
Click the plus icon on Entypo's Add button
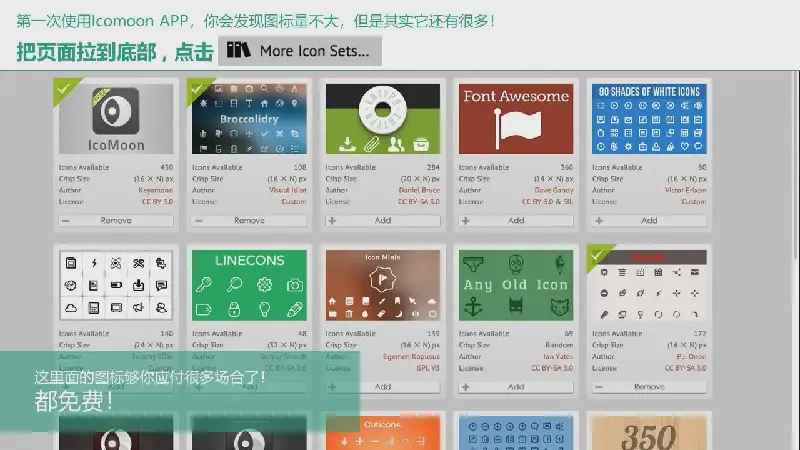(332, 221)
